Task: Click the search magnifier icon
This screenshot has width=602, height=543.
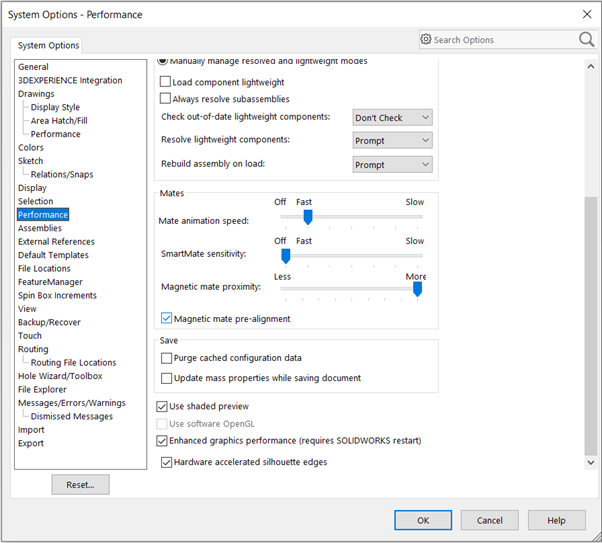Action: 586,39
